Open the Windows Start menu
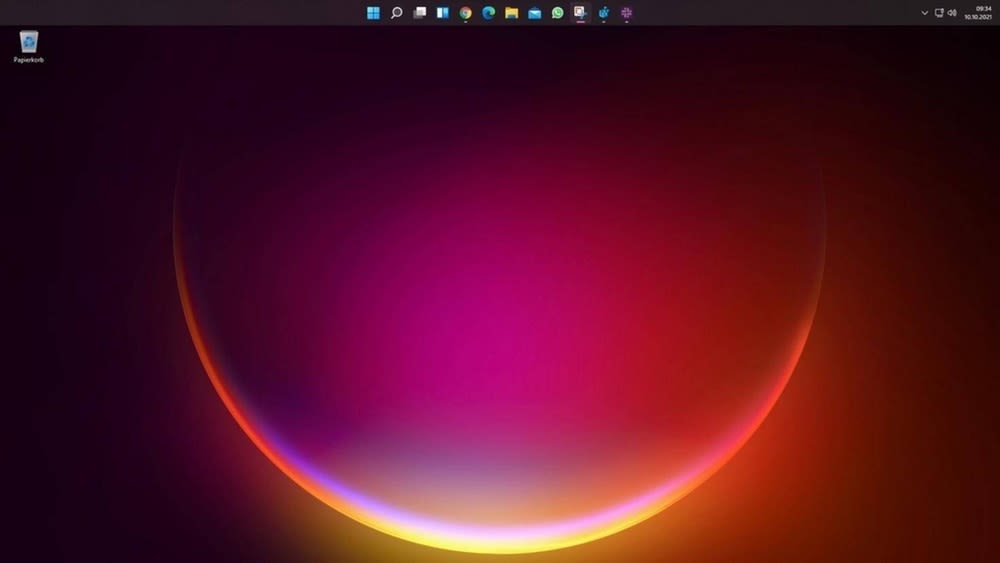 click(x=373, y=13)
